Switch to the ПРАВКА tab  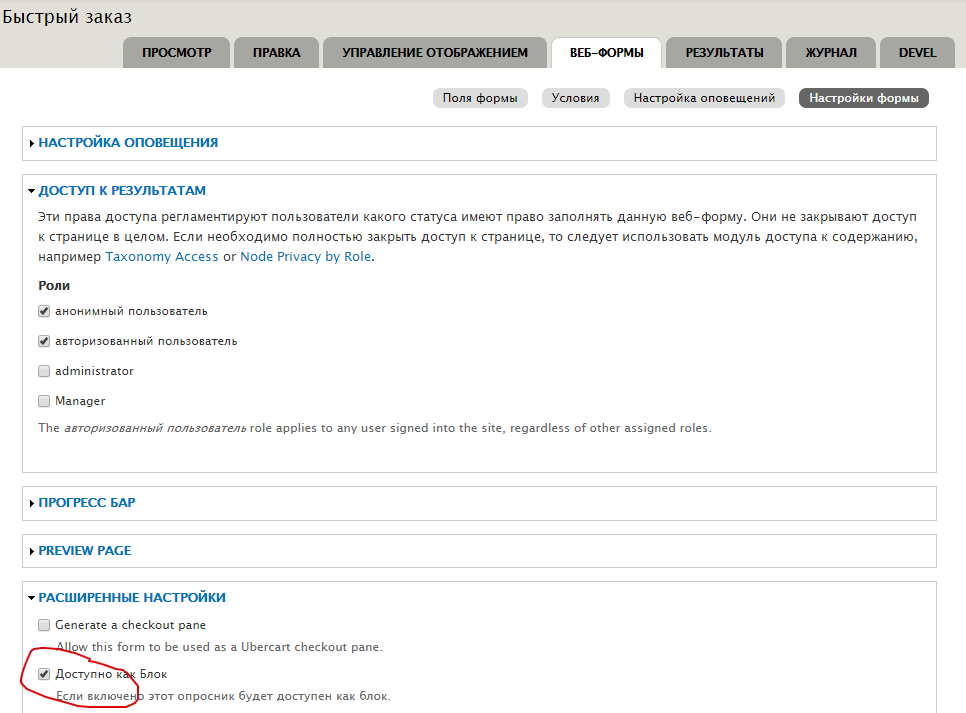pos(276,53)
